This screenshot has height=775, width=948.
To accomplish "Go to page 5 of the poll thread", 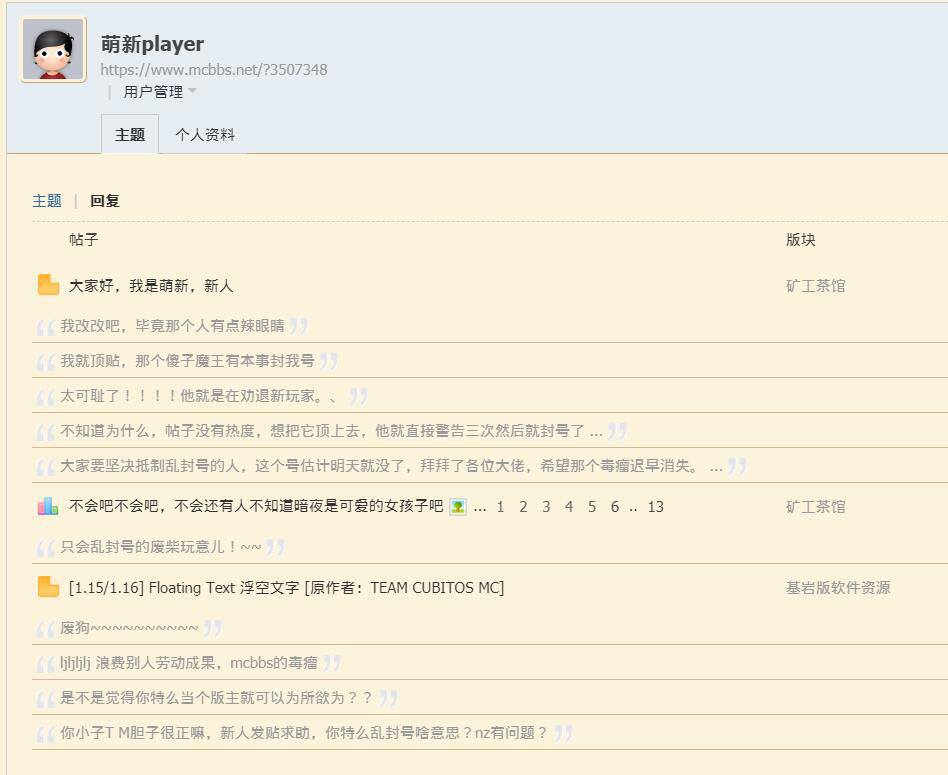I will click(x=592, y=507).
